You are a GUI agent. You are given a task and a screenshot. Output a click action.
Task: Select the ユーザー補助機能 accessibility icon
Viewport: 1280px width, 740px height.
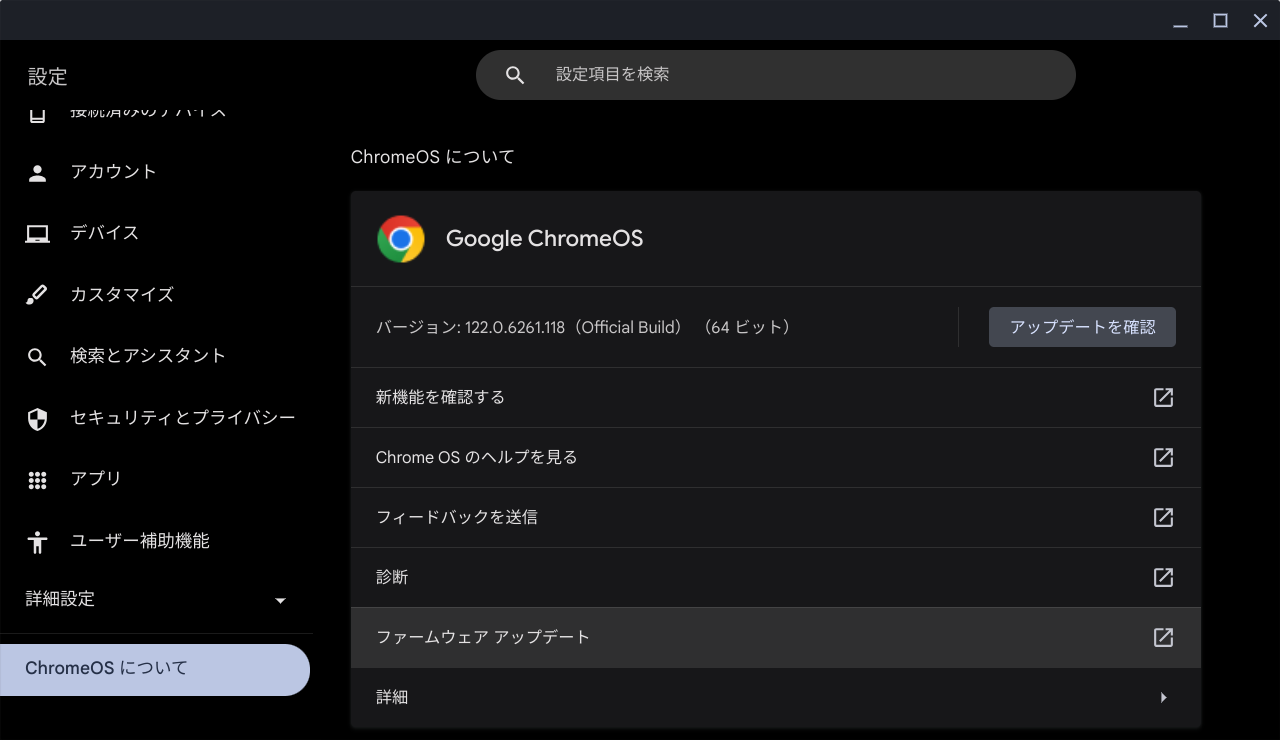[x=37, y=541]
